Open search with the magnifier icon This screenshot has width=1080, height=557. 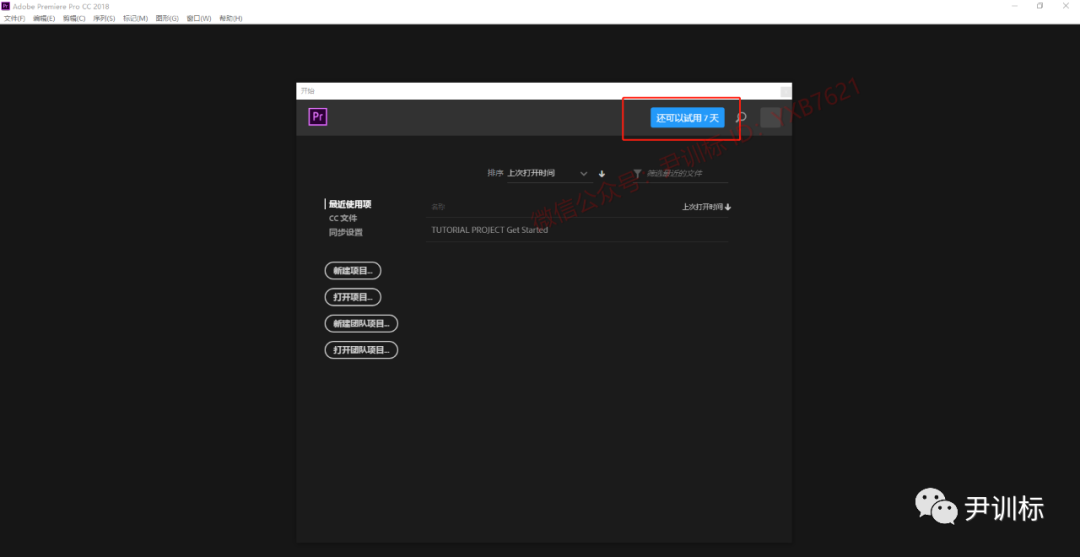coord(741,118)
